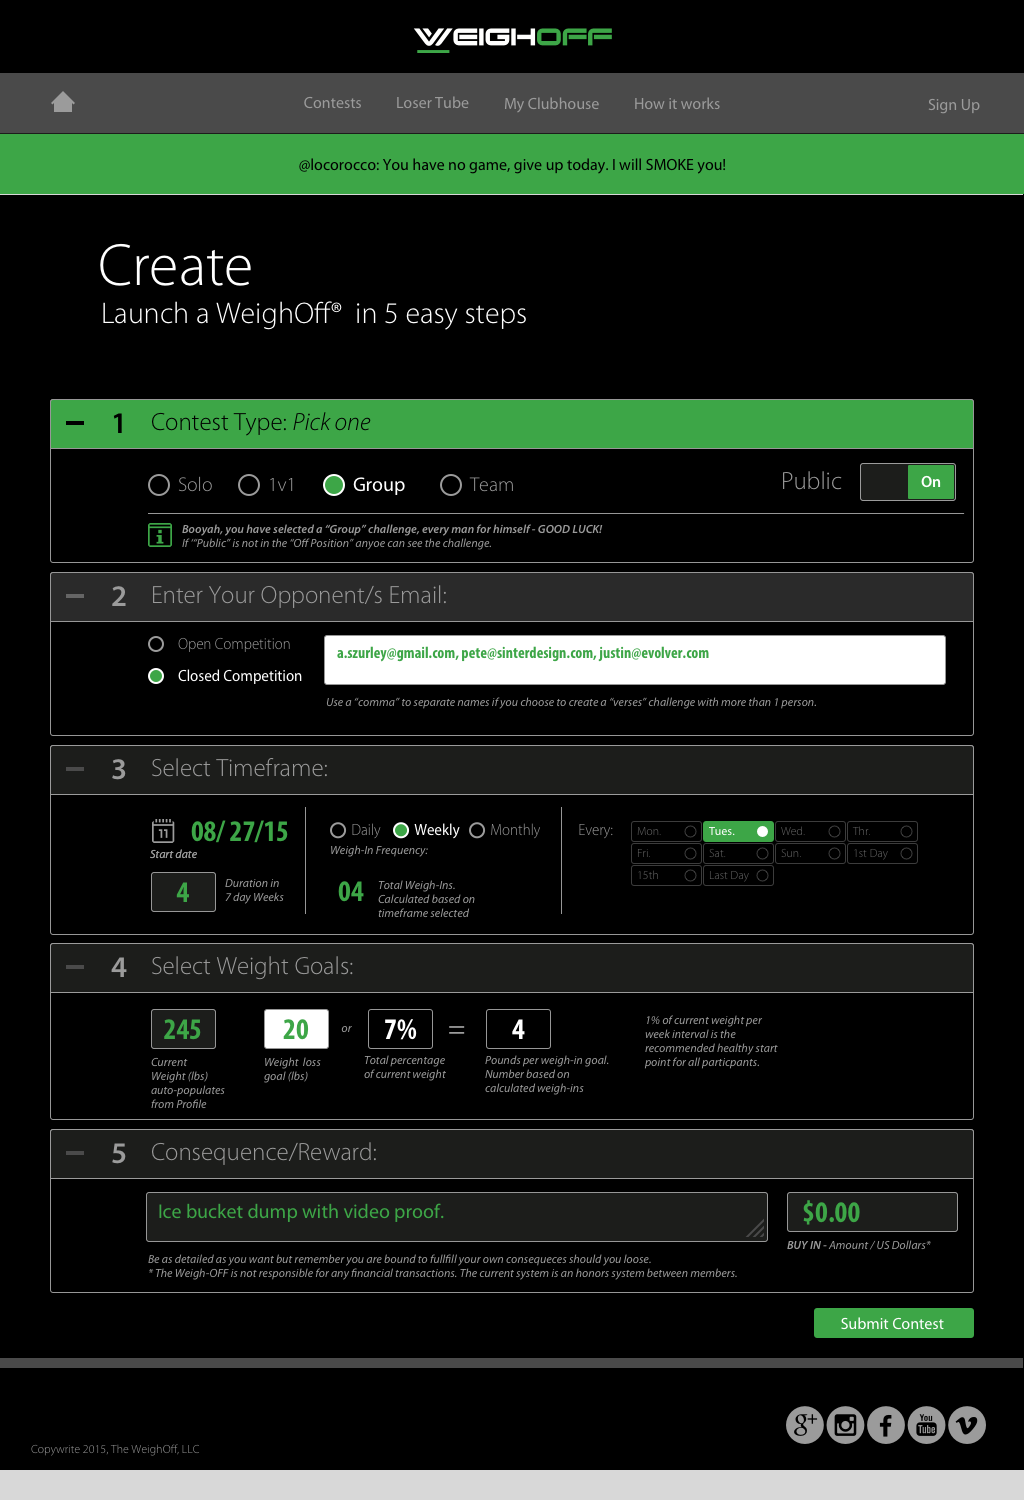This screenshot has width=1024, height=1500.
Task: Pick Last Day weigh-in option
Action: coord(738,875)
